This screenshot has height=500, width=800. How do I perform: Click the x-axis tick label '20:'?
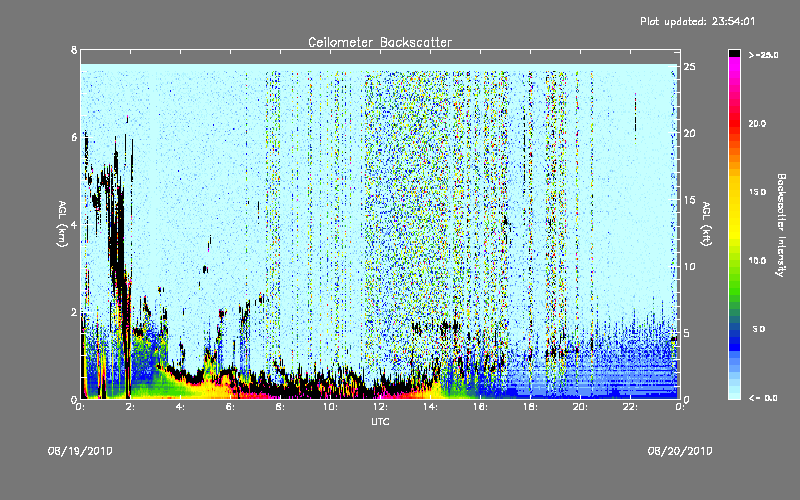click(580, 407)
